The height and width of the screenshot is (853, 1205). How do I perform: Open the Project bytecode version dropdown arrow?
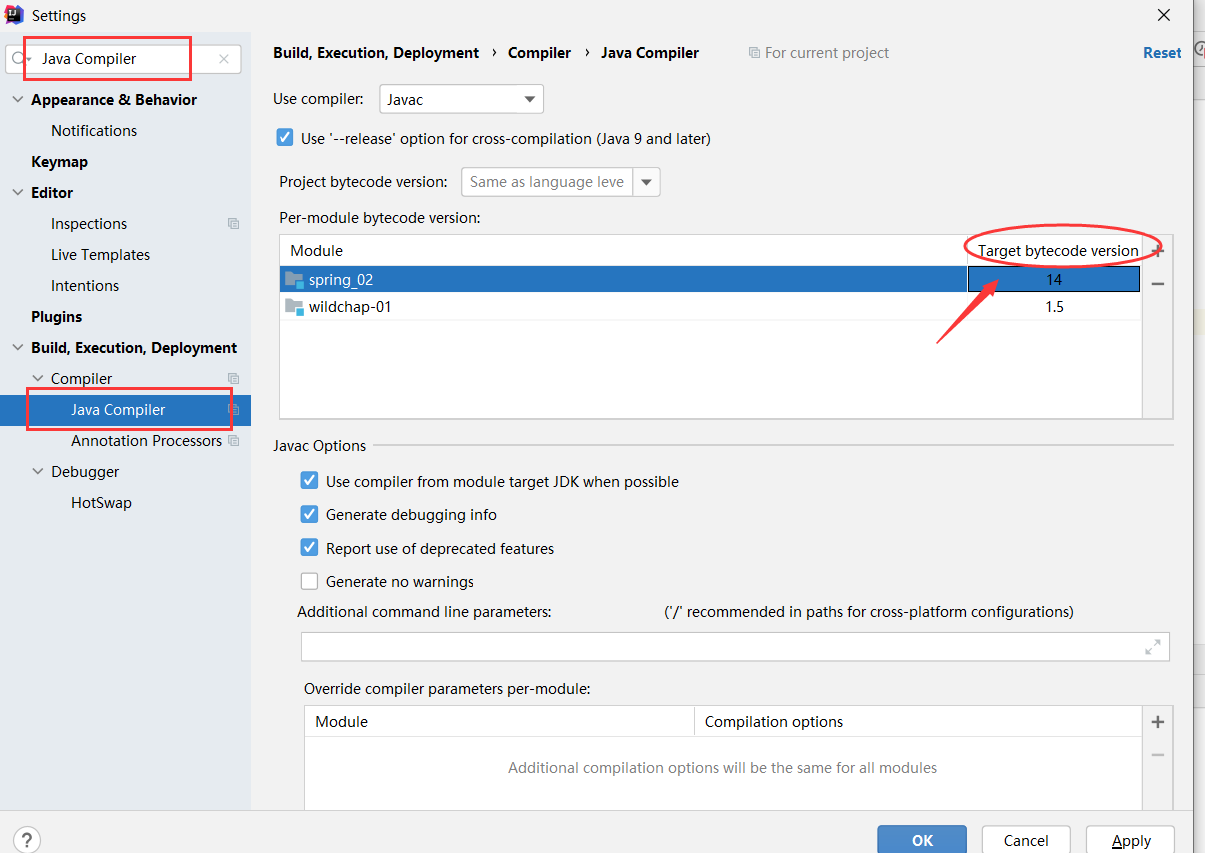(647, 182)
